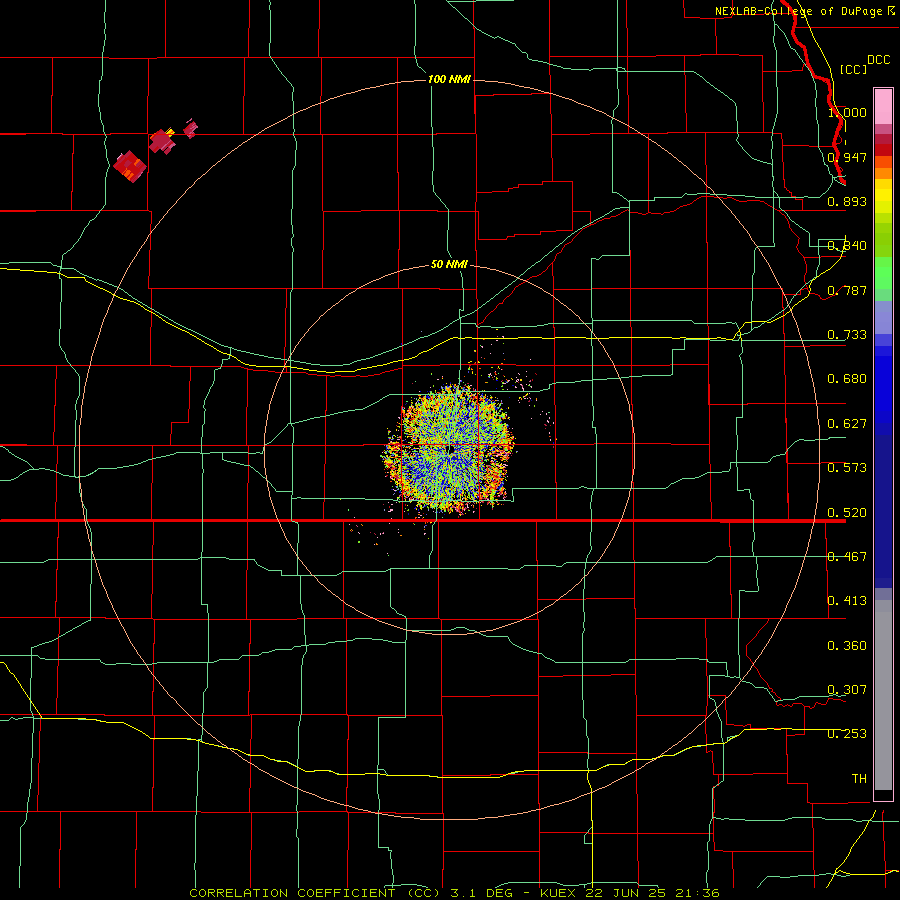Click the 50 NMI range ring label
The image size is (900, 900).
click(449, 264)
